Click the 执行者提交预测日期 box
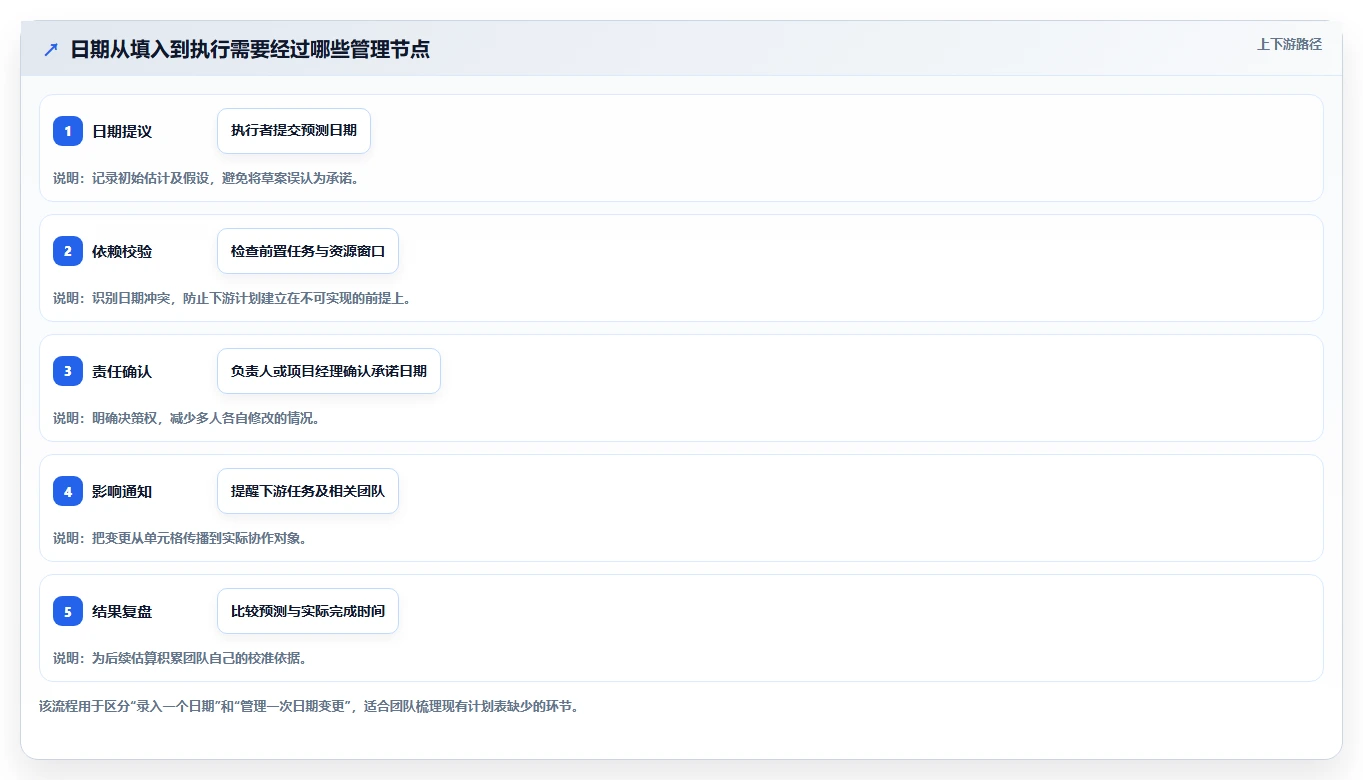Image resolution: width=1363 pixels, height=780 pixels. coord(294,131)
